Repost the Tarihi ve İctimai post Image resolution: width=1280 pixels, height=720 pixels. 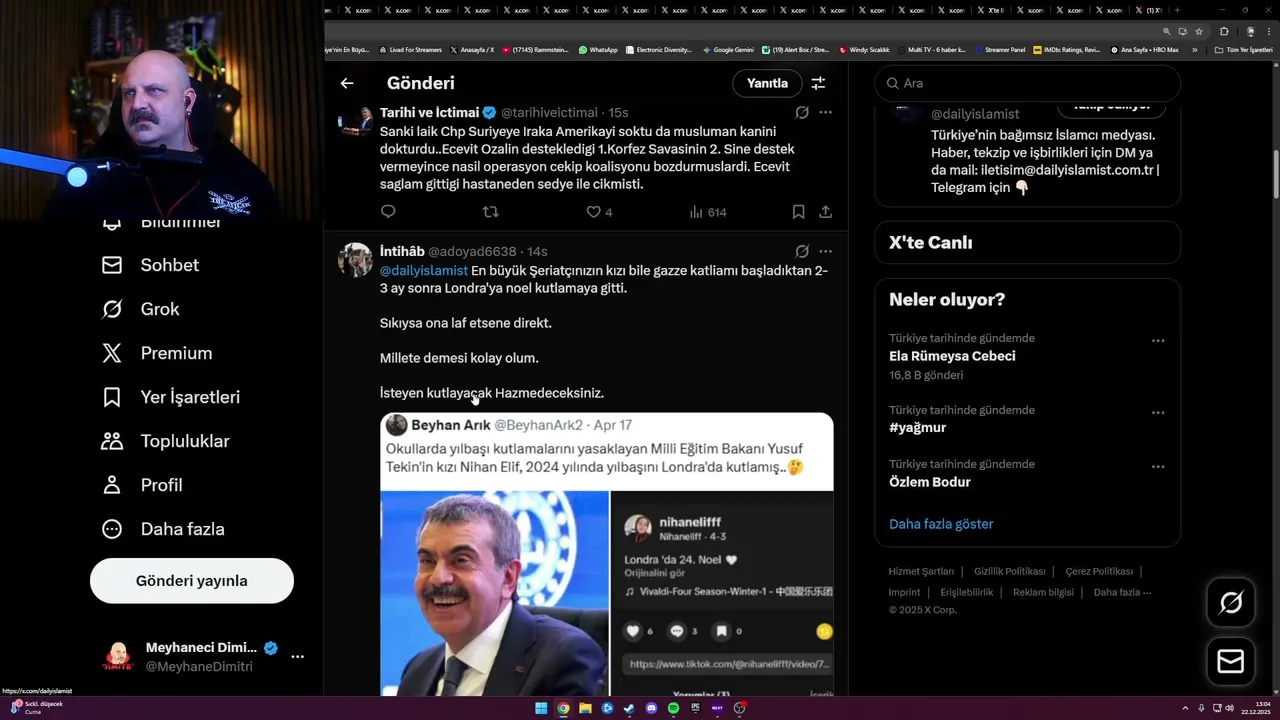coord(490,212)
